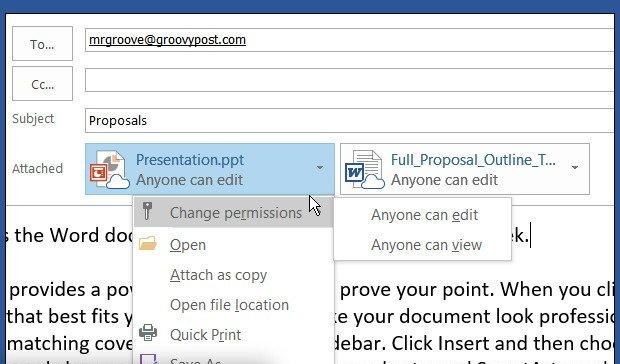Screen dimensions: 620x364
Task: Select Open file location menu entry
Action: point(233,305)
